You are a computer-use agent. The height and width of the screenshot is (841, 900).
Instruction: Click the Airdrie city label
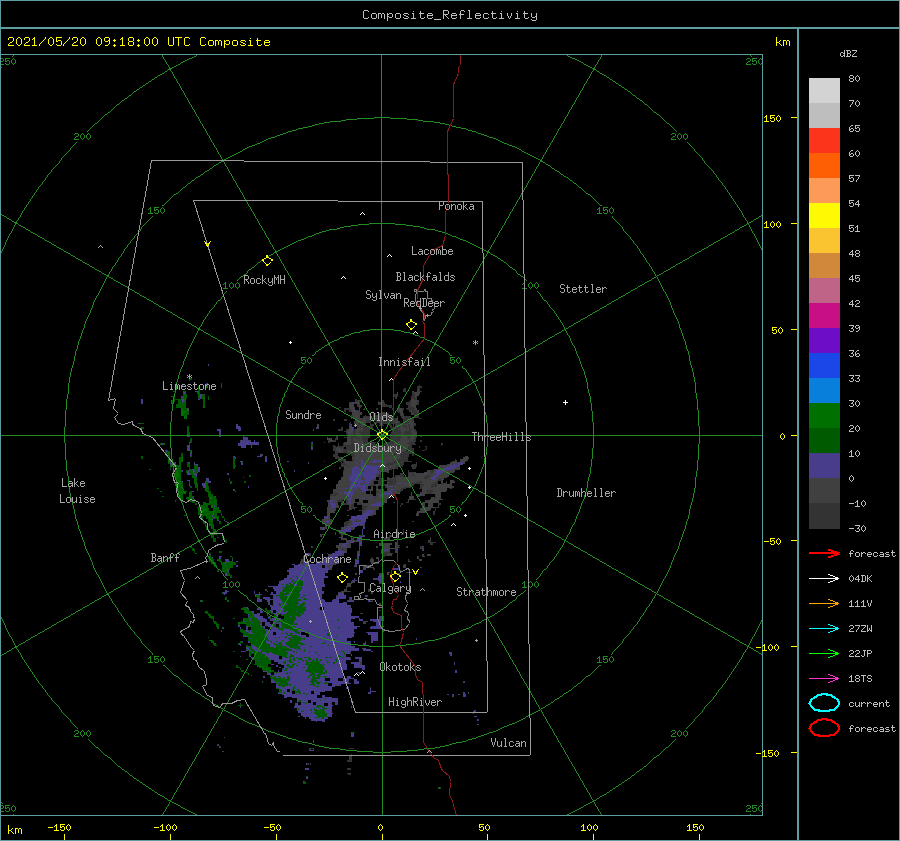[x=394, y=534]
